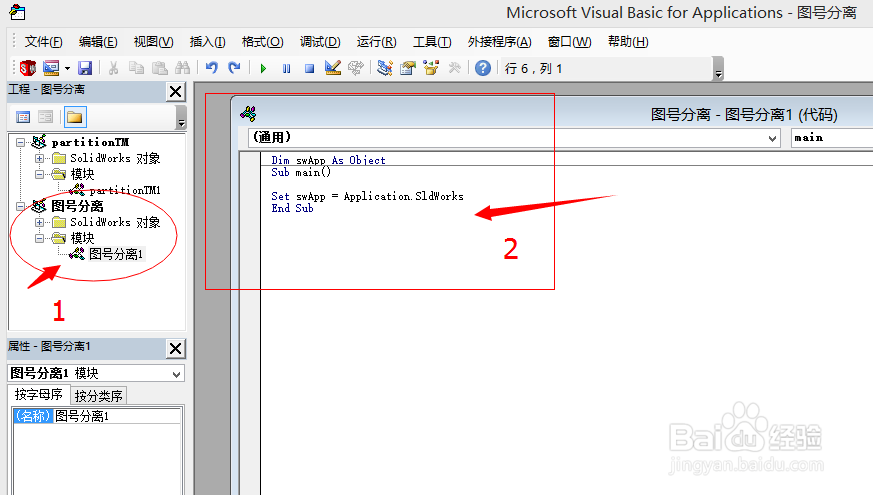Undo the last edit

212,68
